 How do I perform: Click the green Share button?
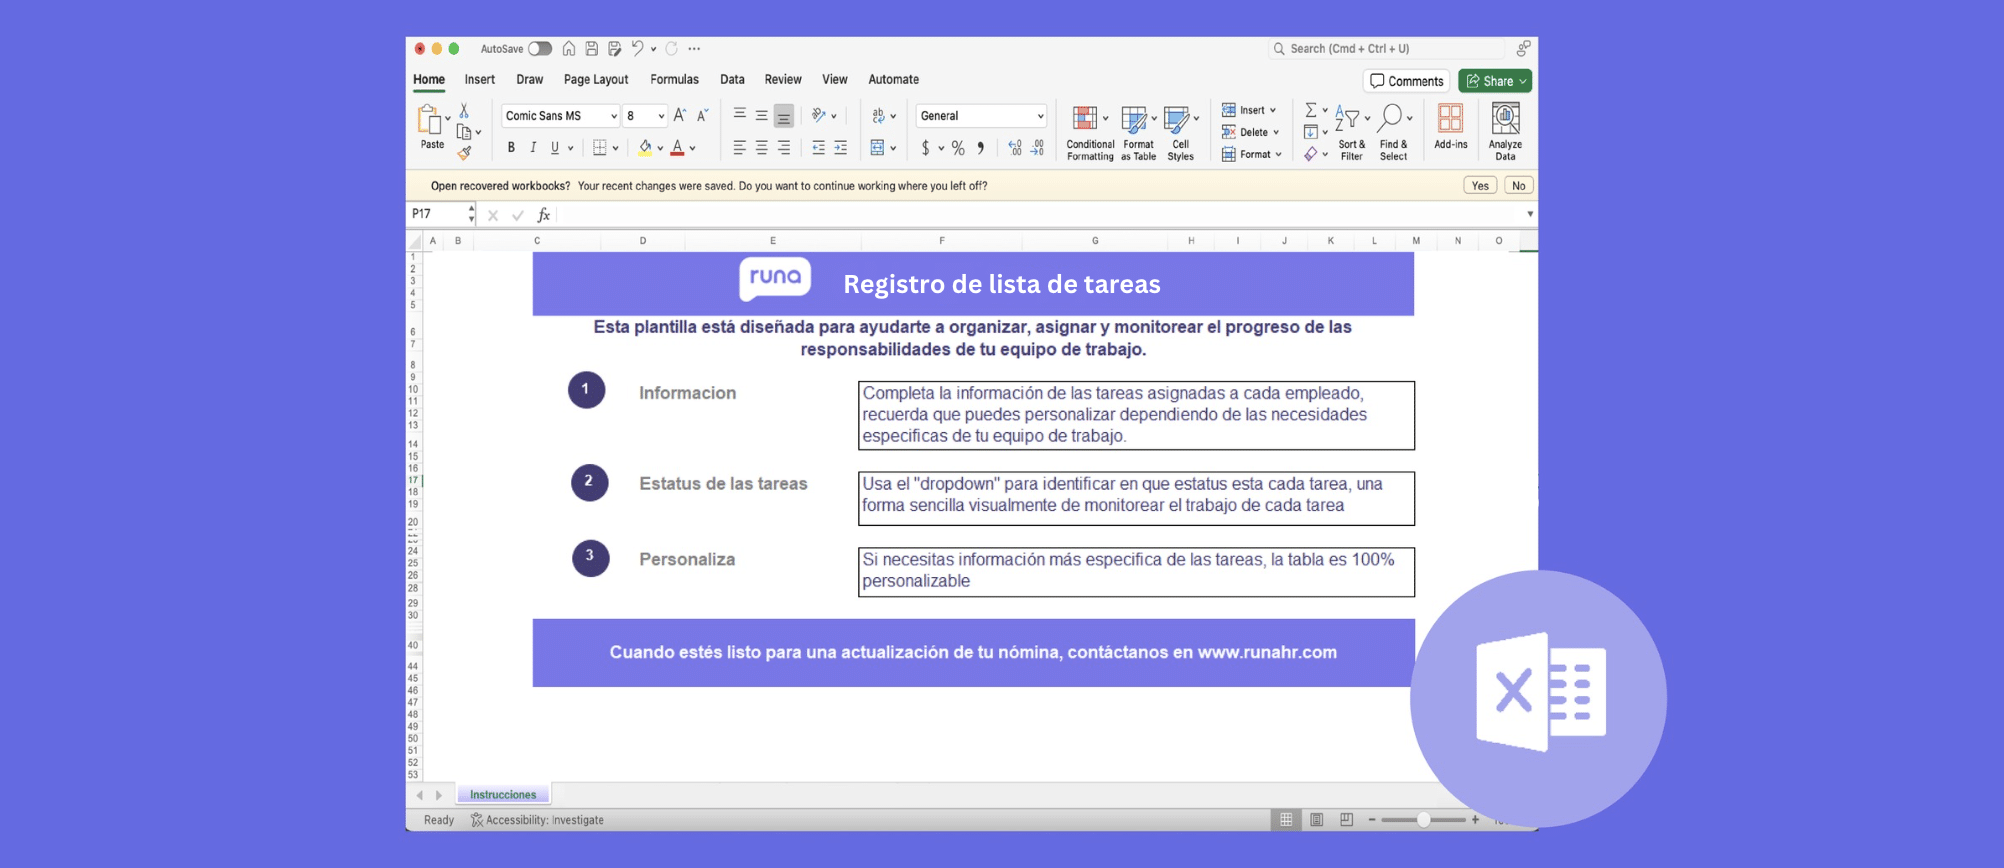coord(1495,81)
